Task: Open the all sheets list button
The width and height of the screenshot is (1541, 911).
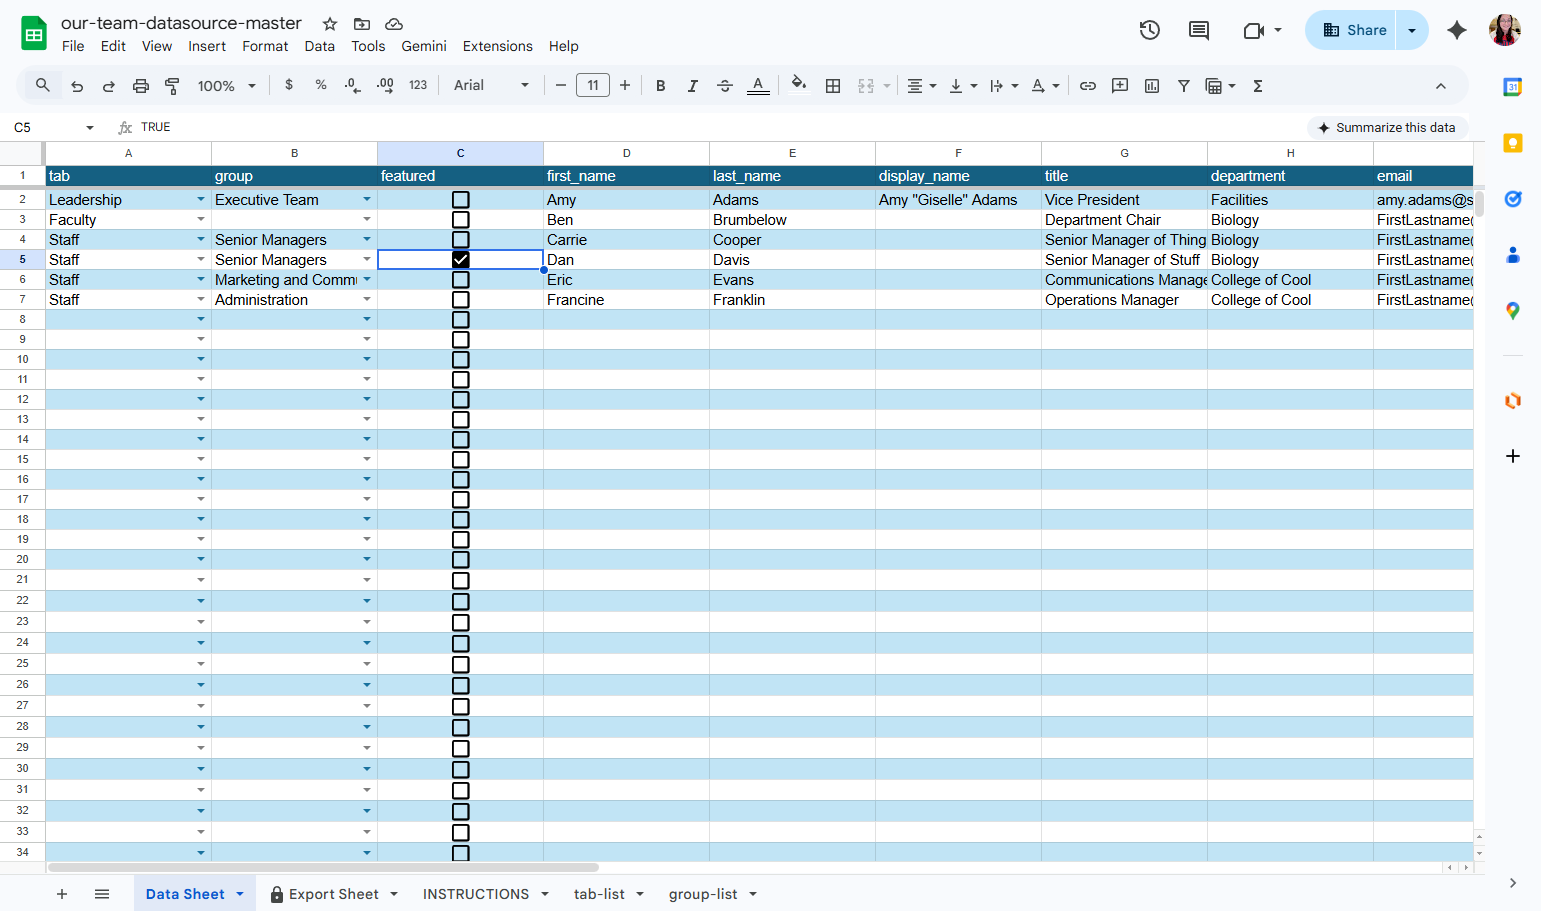Action: point(102,894)
